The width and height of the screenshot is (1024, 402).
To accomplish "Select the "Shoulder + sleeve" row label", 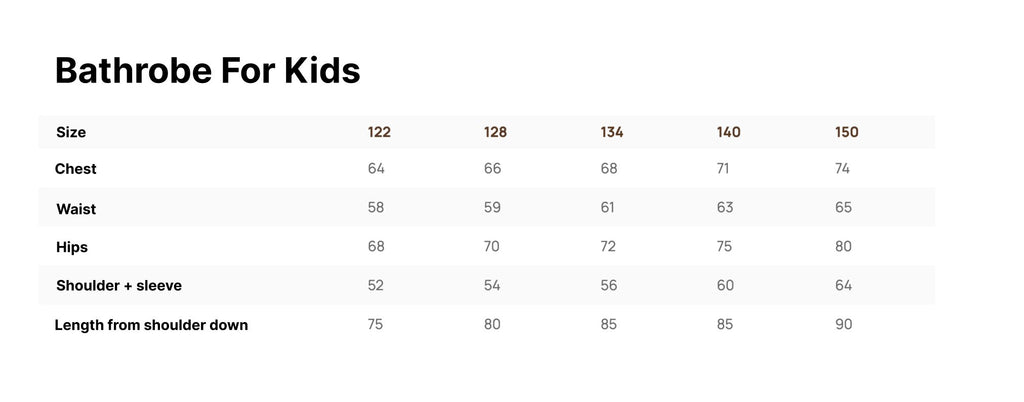I will pos(119,286).
